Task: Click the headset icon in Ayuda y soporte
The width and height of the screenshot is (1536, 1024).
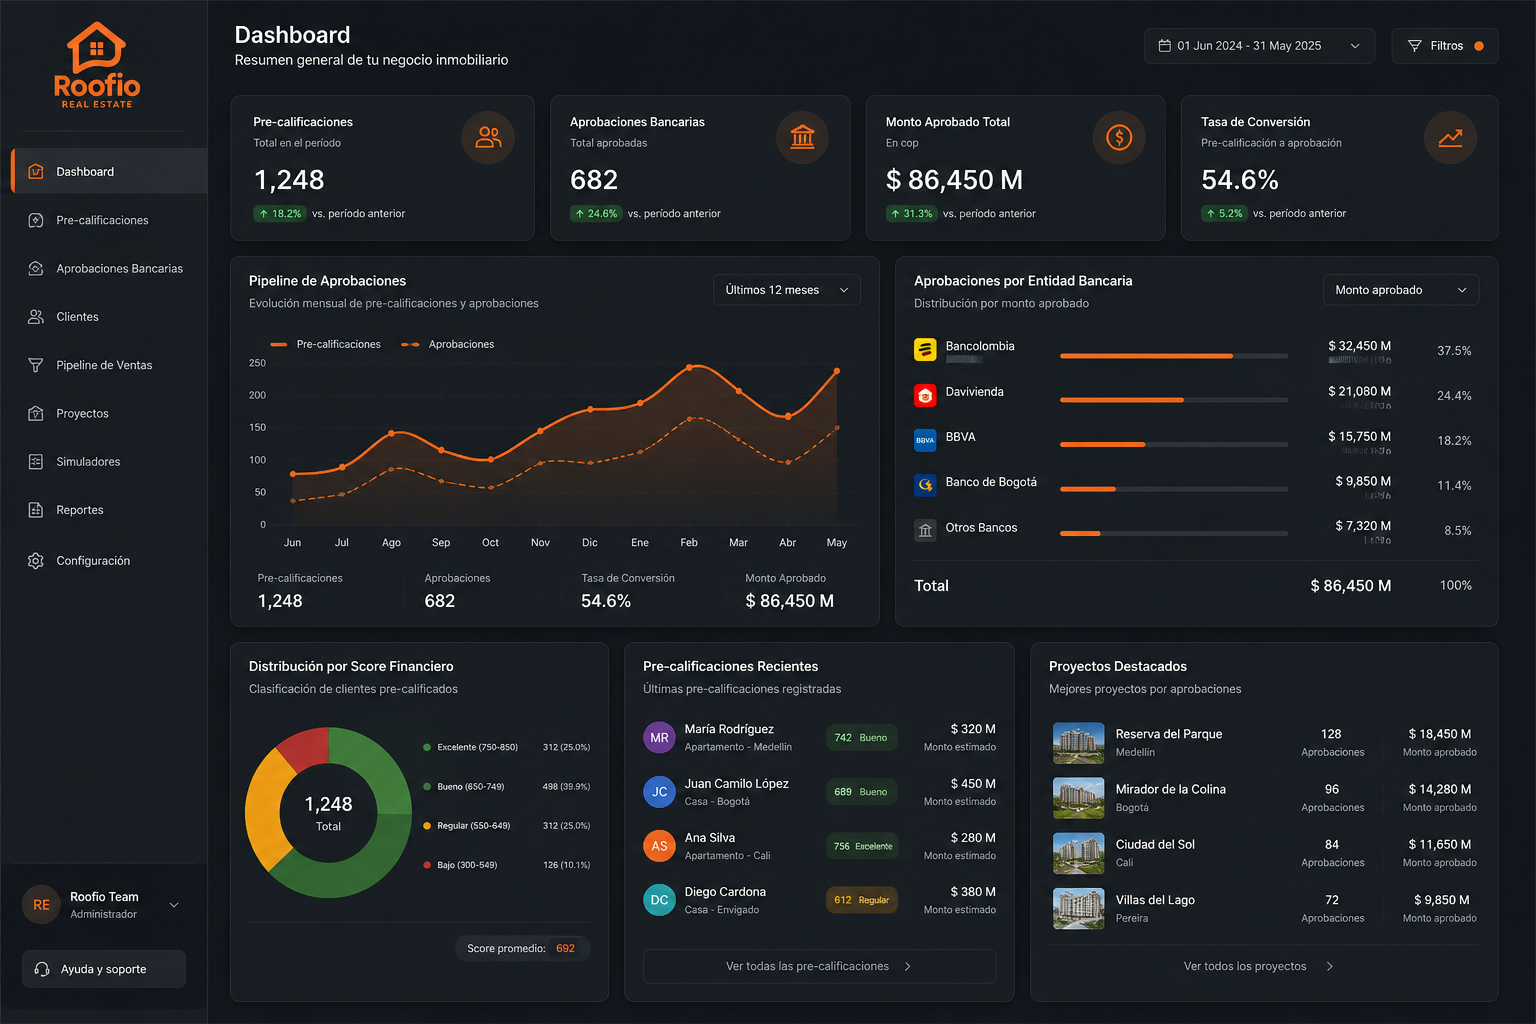Action: pos(42,969)
